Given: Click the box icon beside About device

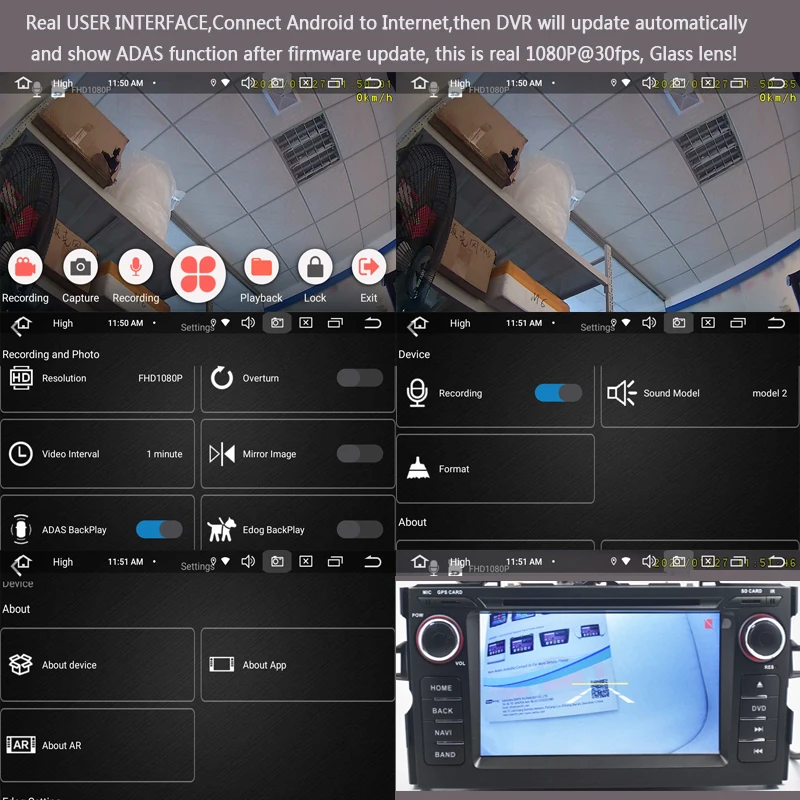Looking at the screenshot, I should click(21, 664).
